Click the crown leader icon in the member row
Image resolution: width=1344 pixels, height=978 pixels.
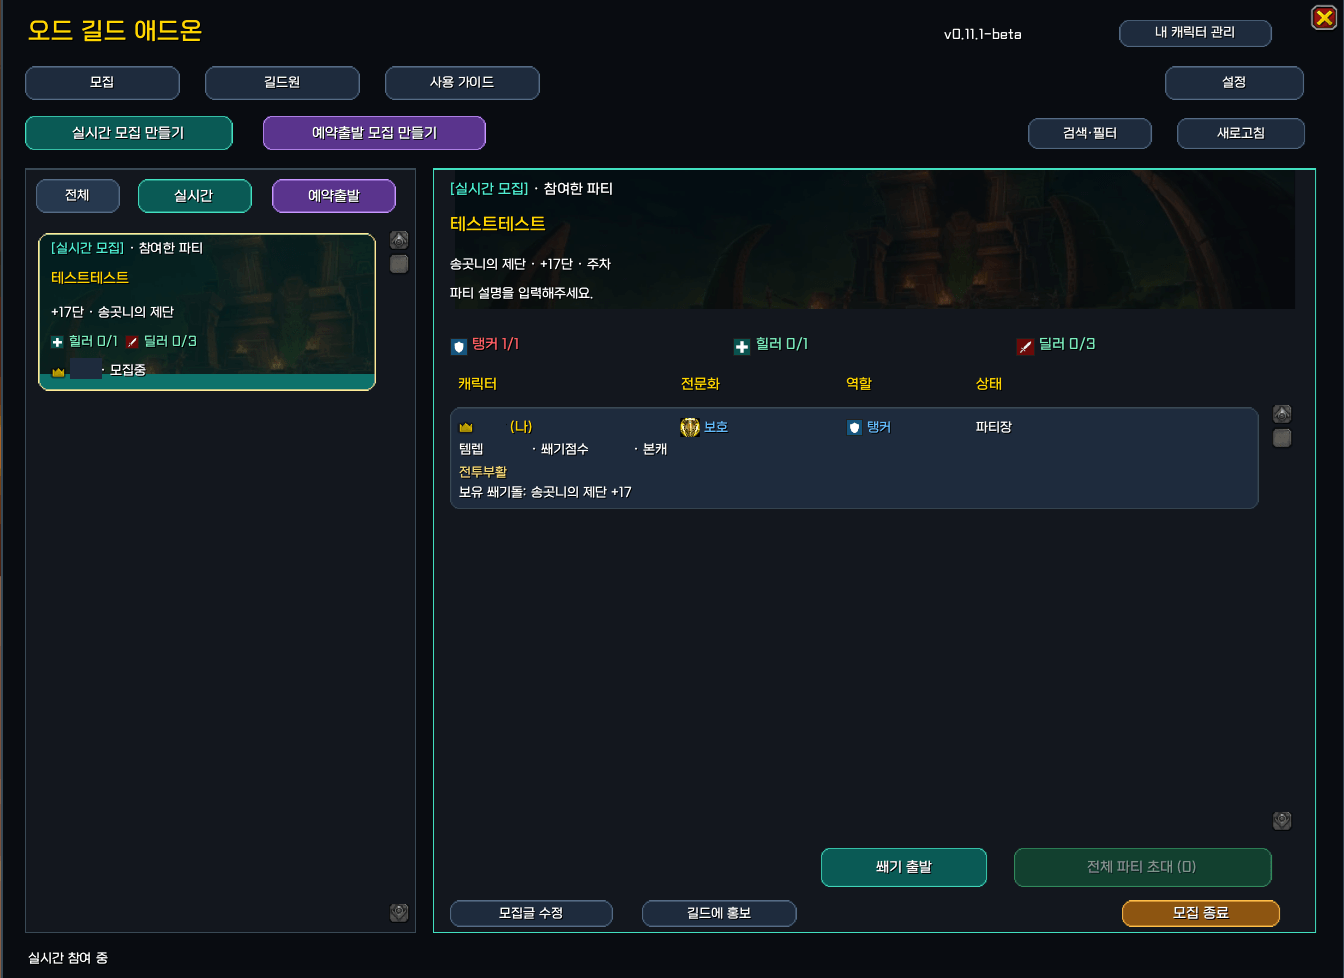point(466,428)
